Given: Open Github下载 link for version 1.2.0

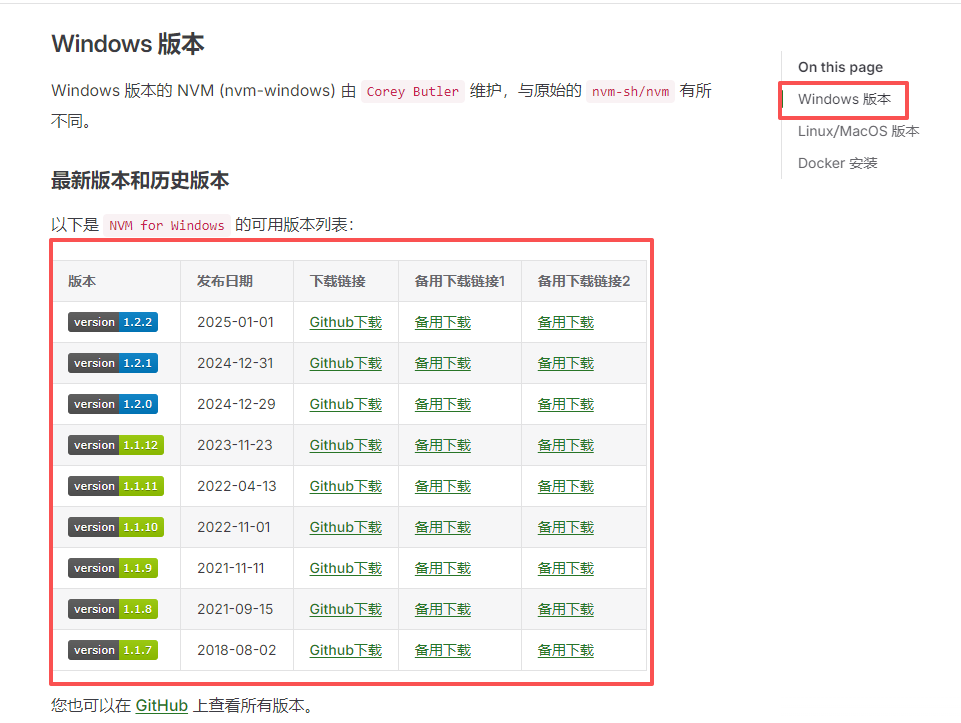Looking at the screenshot, I should [346, 404].
